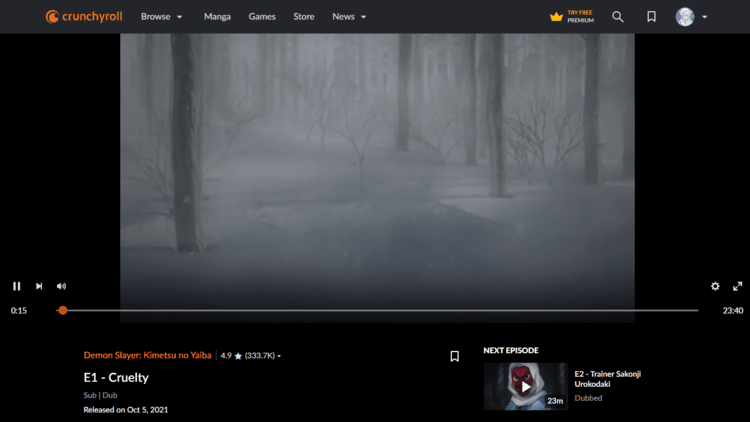Open the profile avatar menu
750x422 pixels.
click(685, 17)
